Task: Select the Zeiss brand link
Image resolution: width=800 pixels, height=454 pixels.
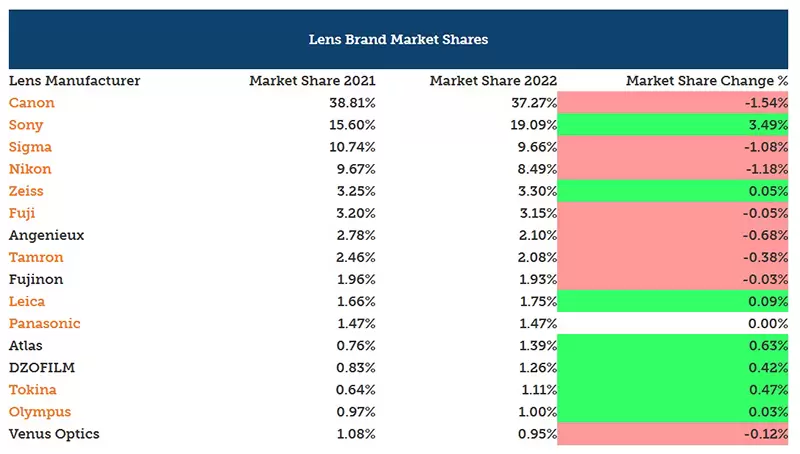Action: [26, 191]
